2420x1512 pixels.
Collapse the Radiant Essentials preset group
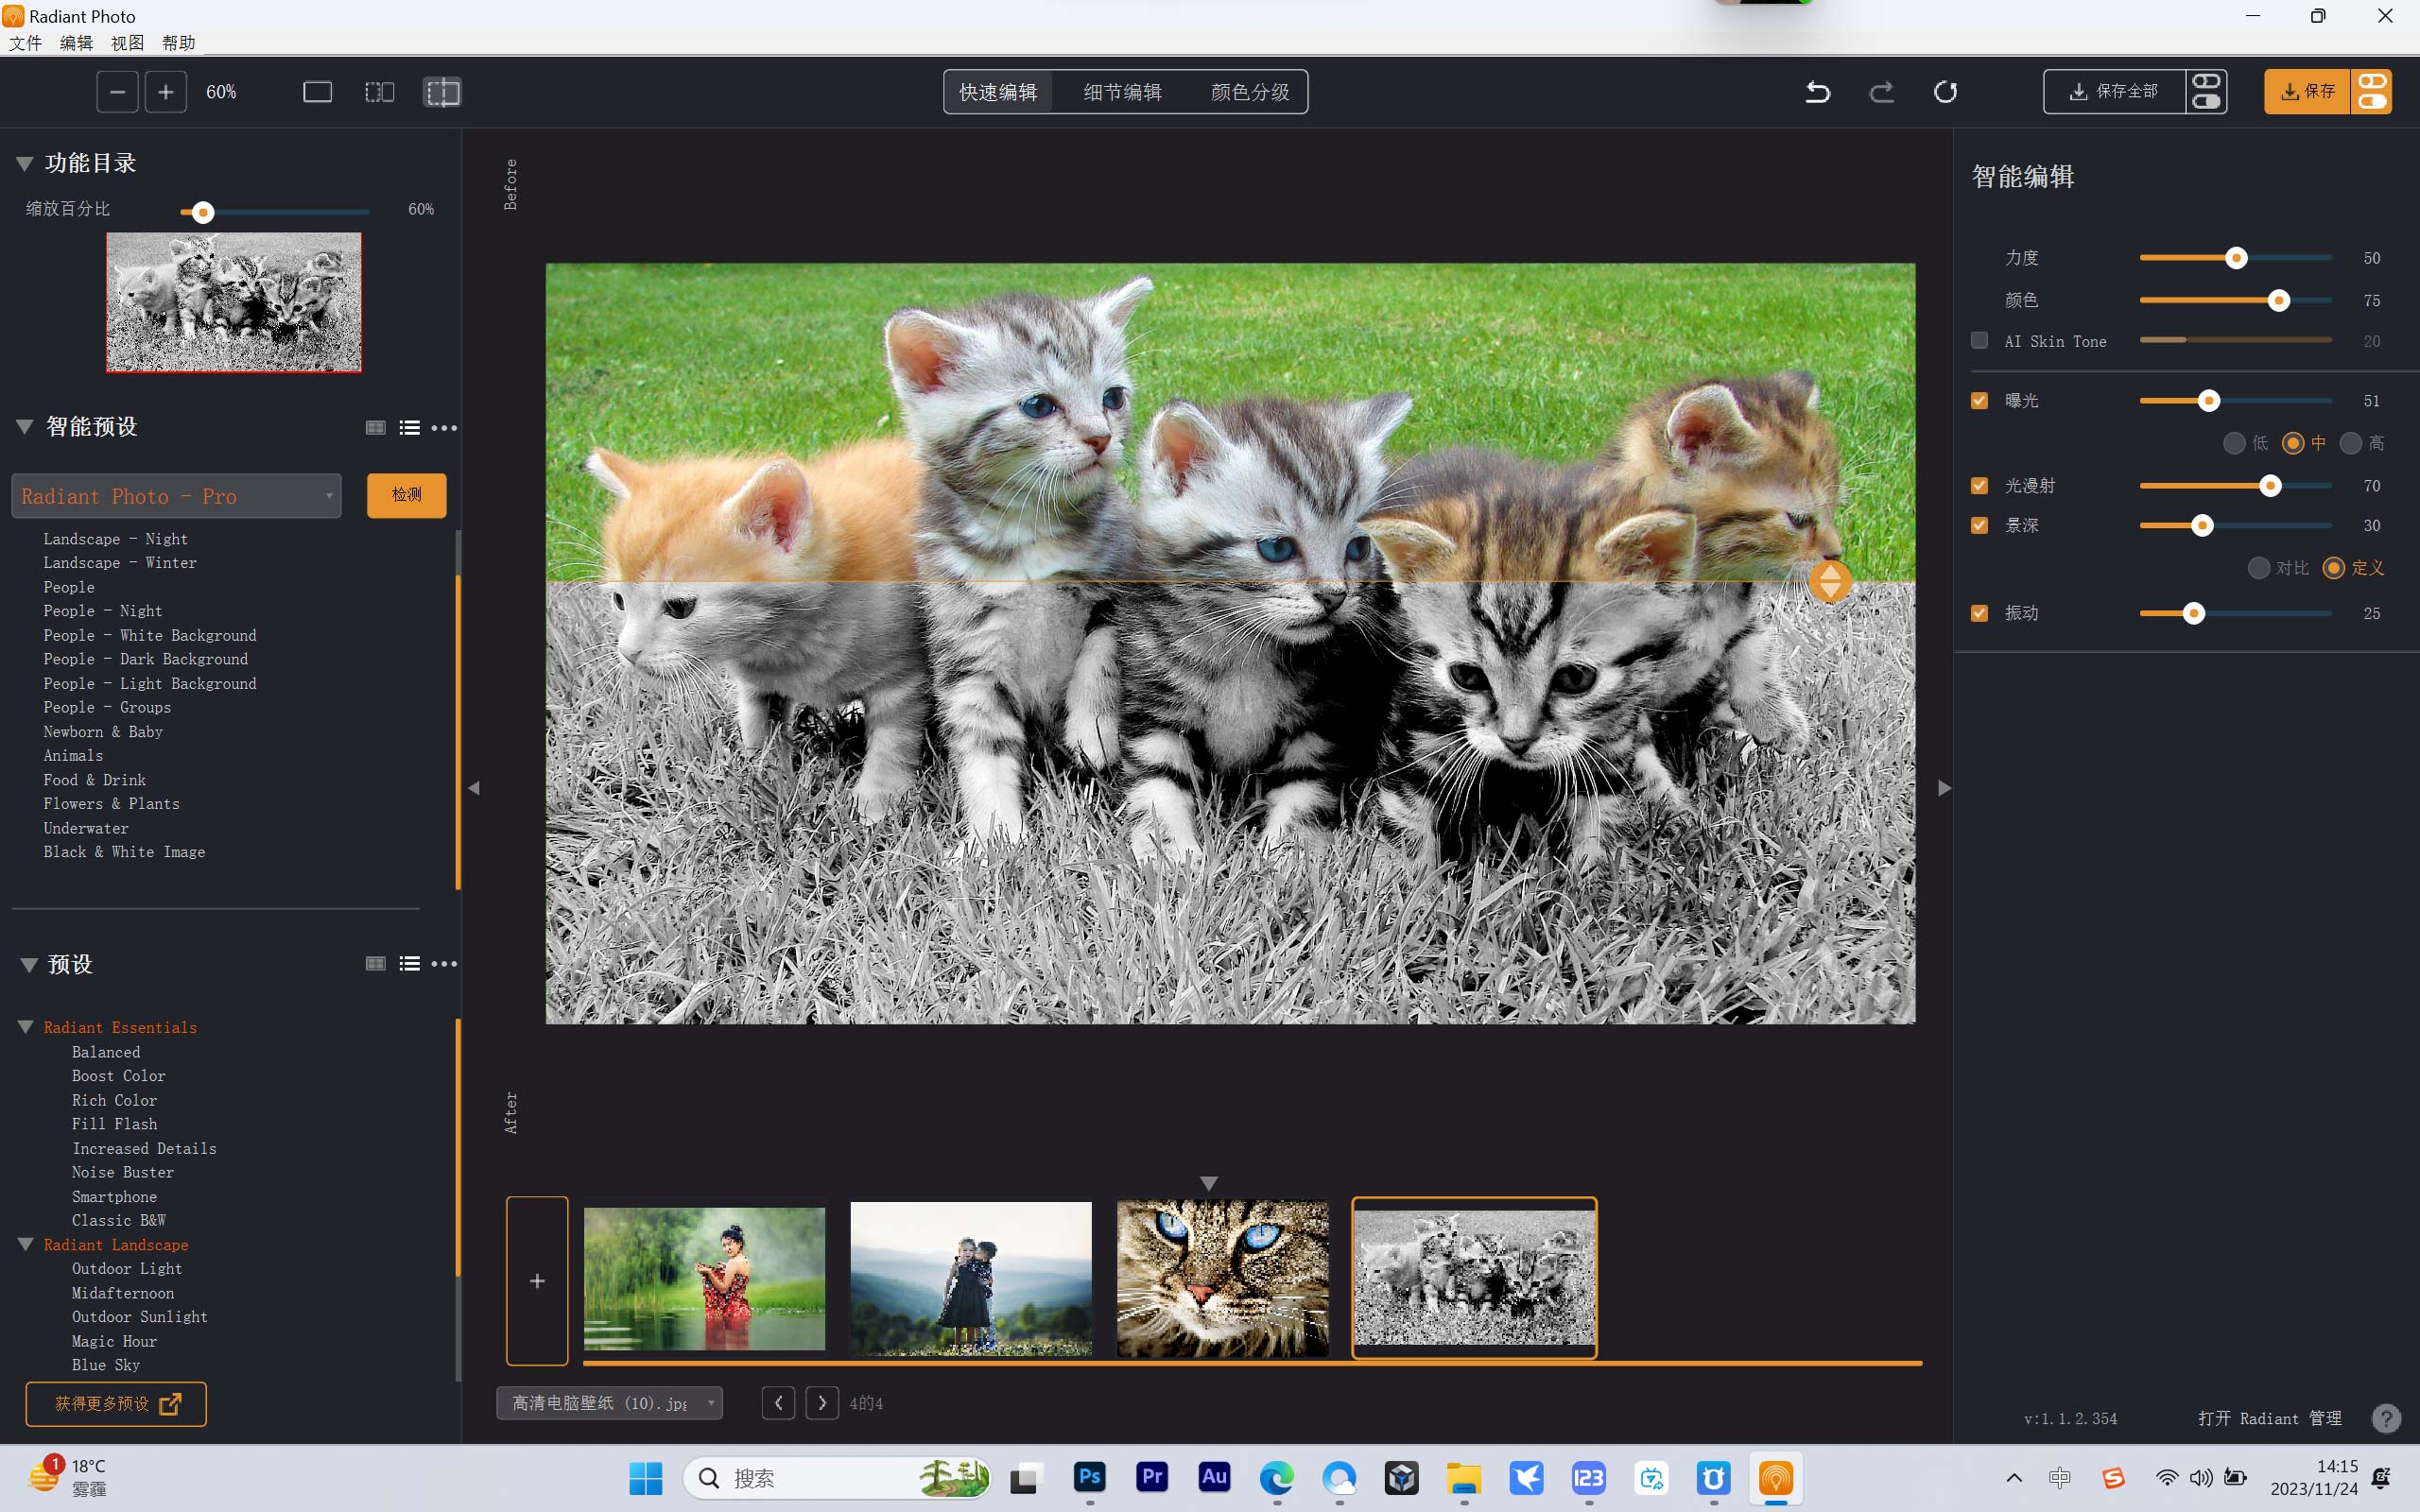[26, 1027]
